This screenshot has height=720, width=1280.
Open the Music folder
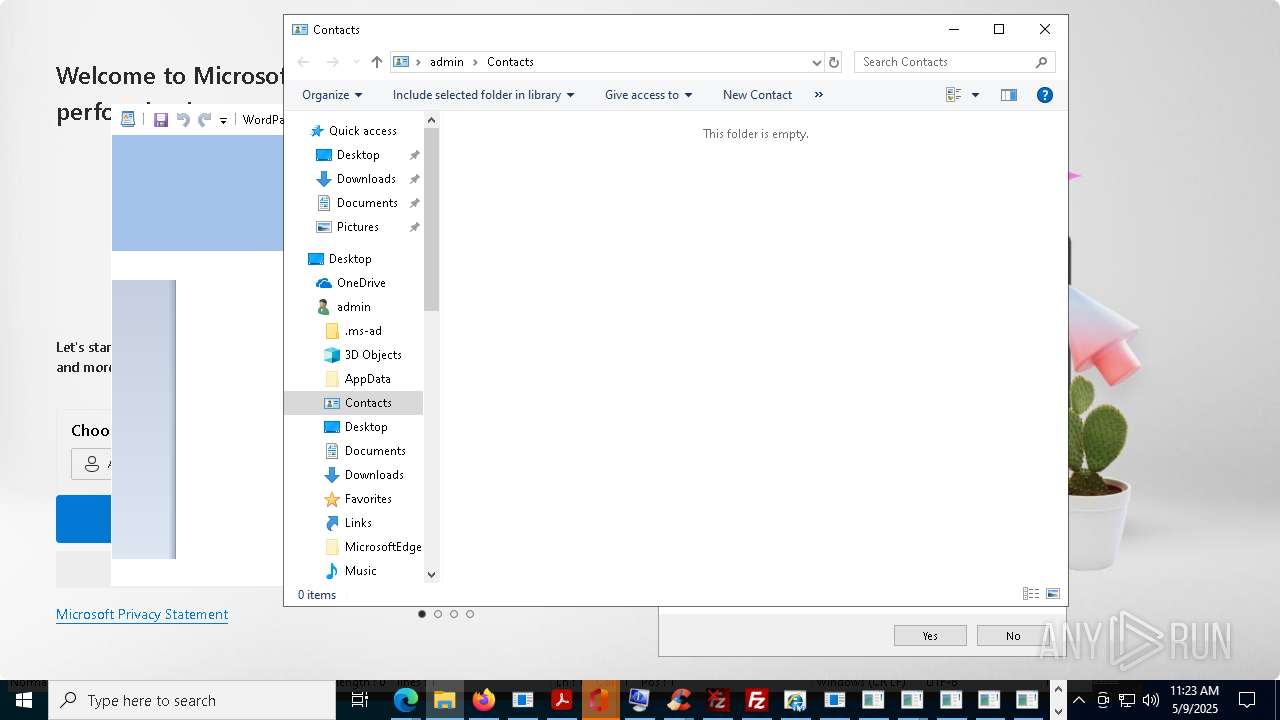pyautogui.click(x=361, y=571)
